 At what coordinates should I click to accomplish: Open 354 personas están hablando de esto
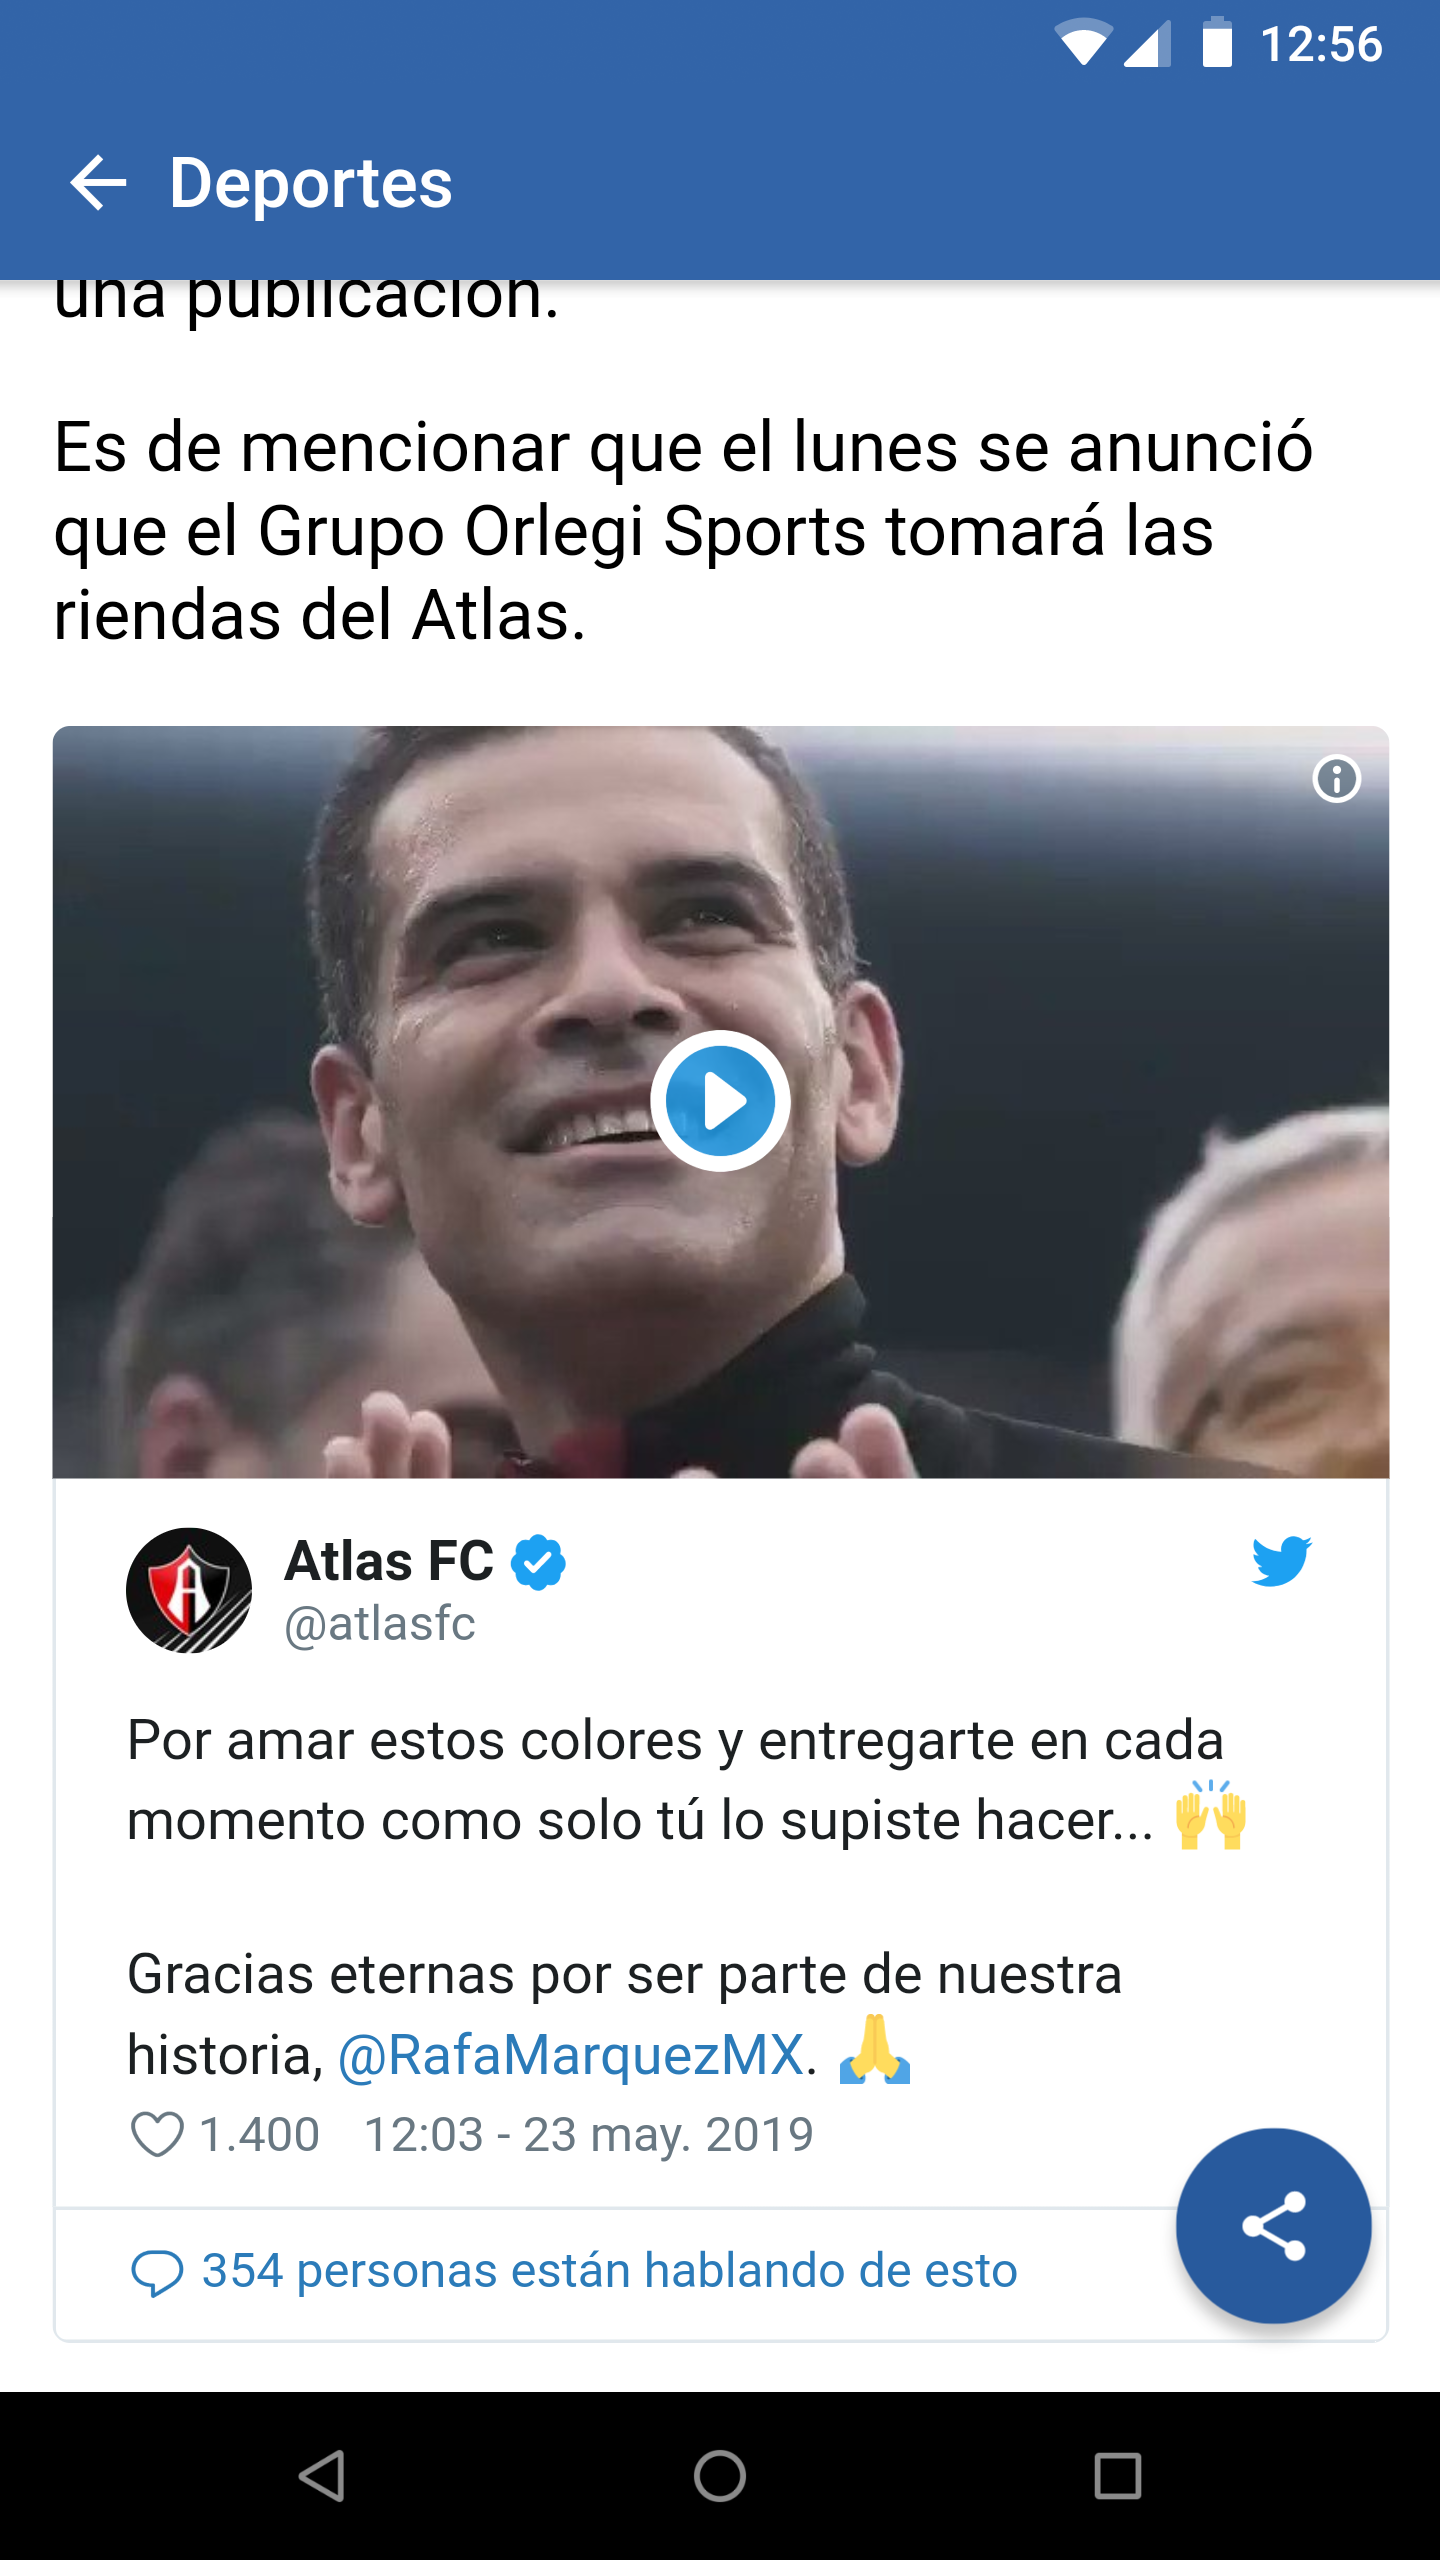pos(609,2270)
